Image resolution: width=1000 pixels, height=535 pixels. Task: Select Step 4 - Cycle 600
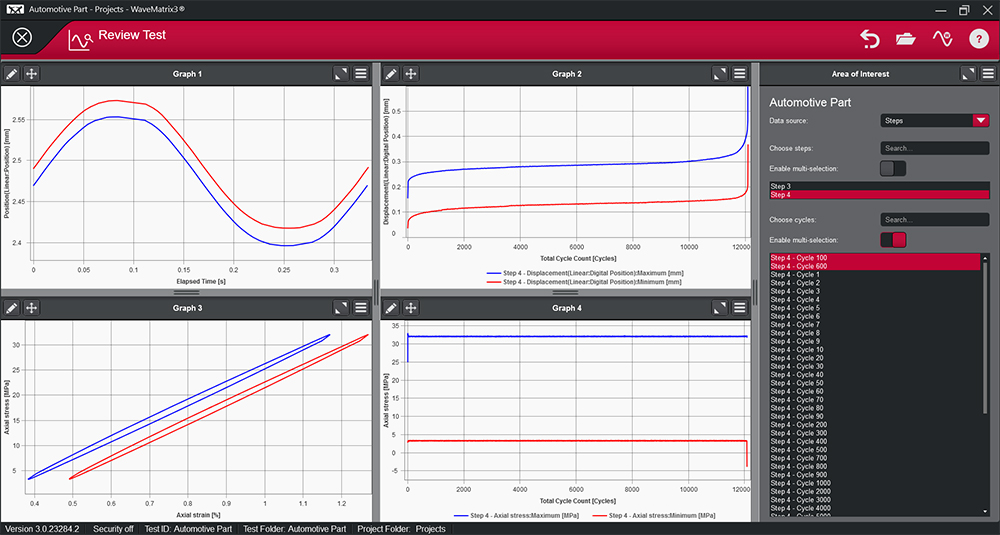[874, 266]
